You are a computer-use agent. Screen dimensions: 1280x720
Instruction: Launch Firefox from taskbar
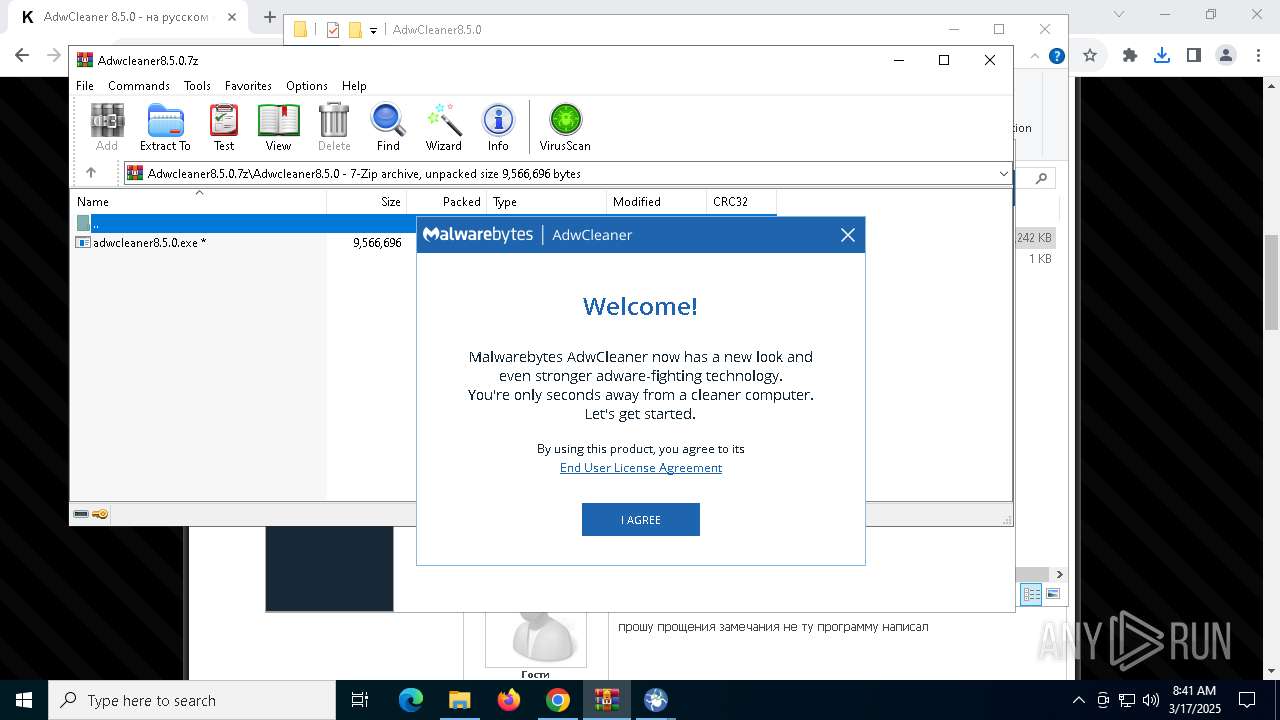coord(508,700)
